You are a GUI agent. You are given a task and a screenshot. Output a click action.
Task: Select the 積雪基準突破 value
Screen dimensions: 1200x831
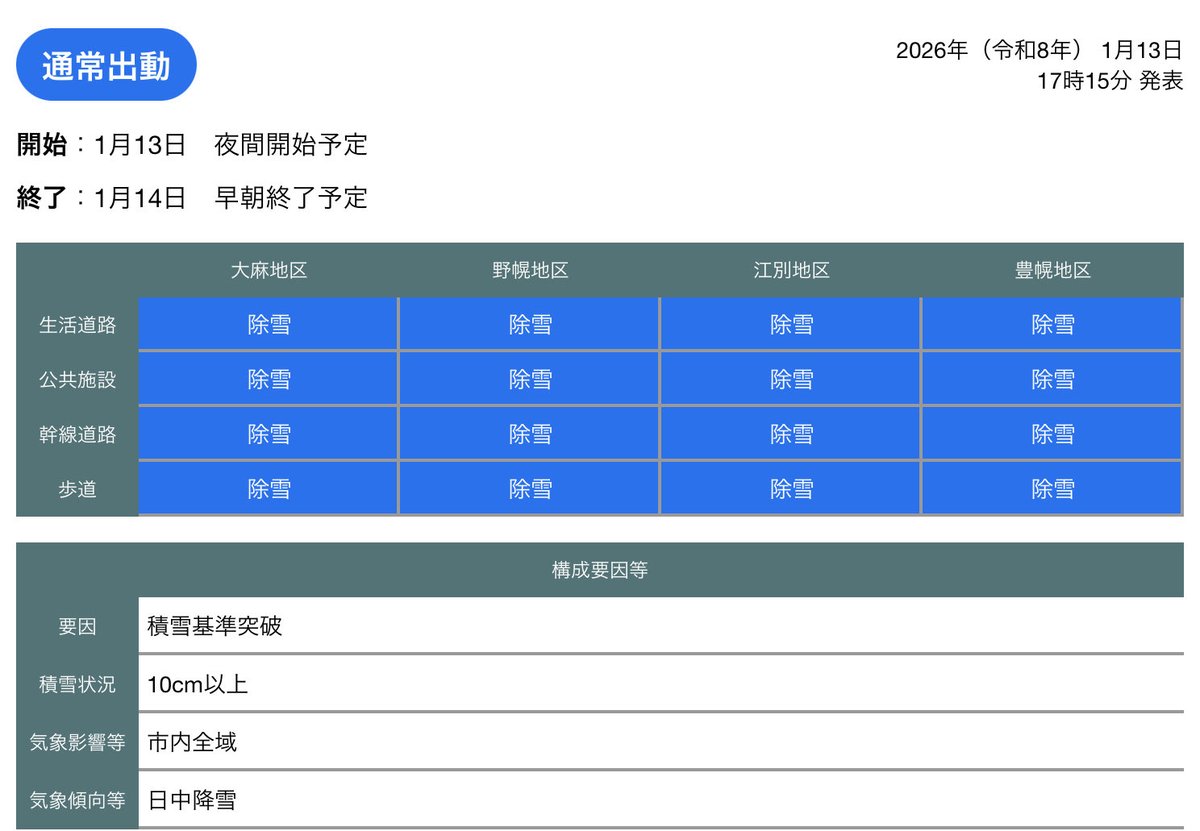click(215, 627)
